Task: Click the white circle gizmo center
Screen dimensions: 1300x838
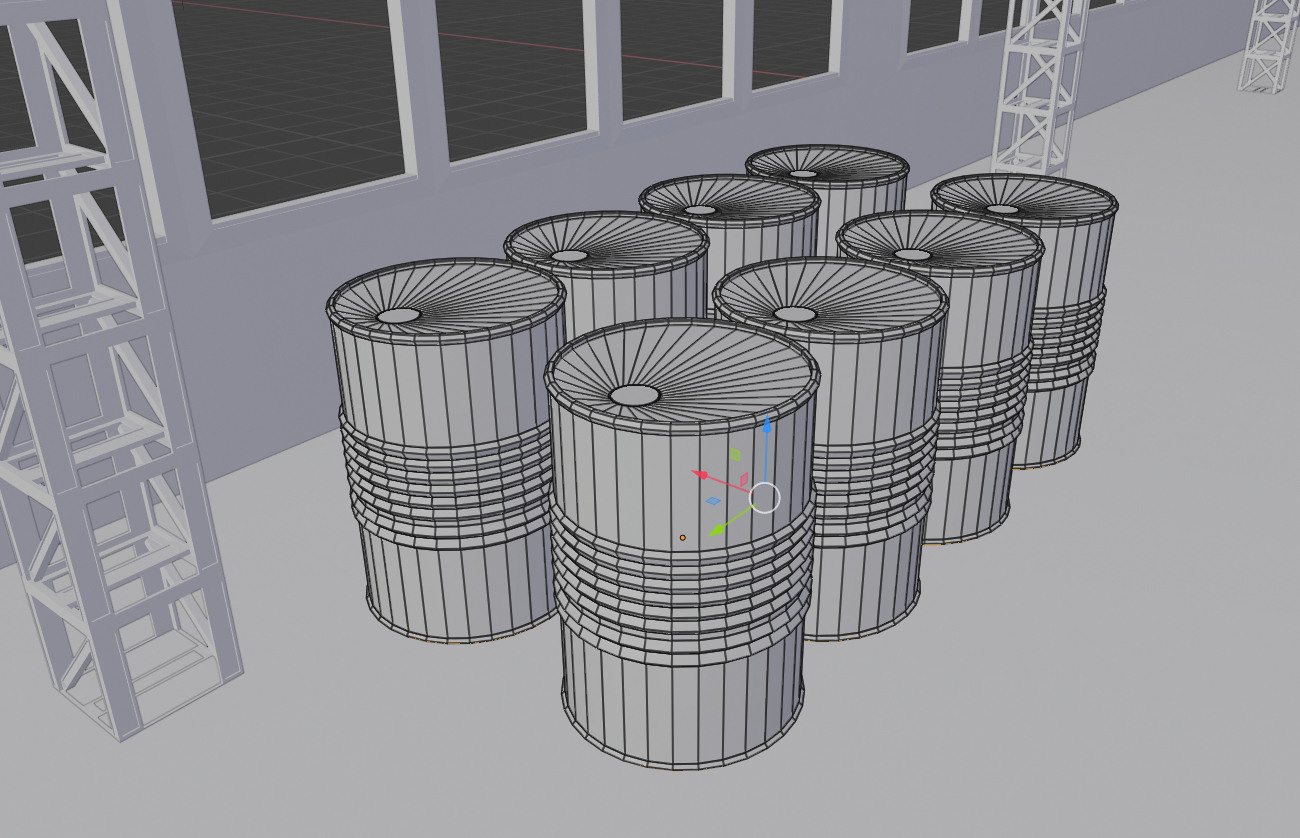Action: [764, 497]
